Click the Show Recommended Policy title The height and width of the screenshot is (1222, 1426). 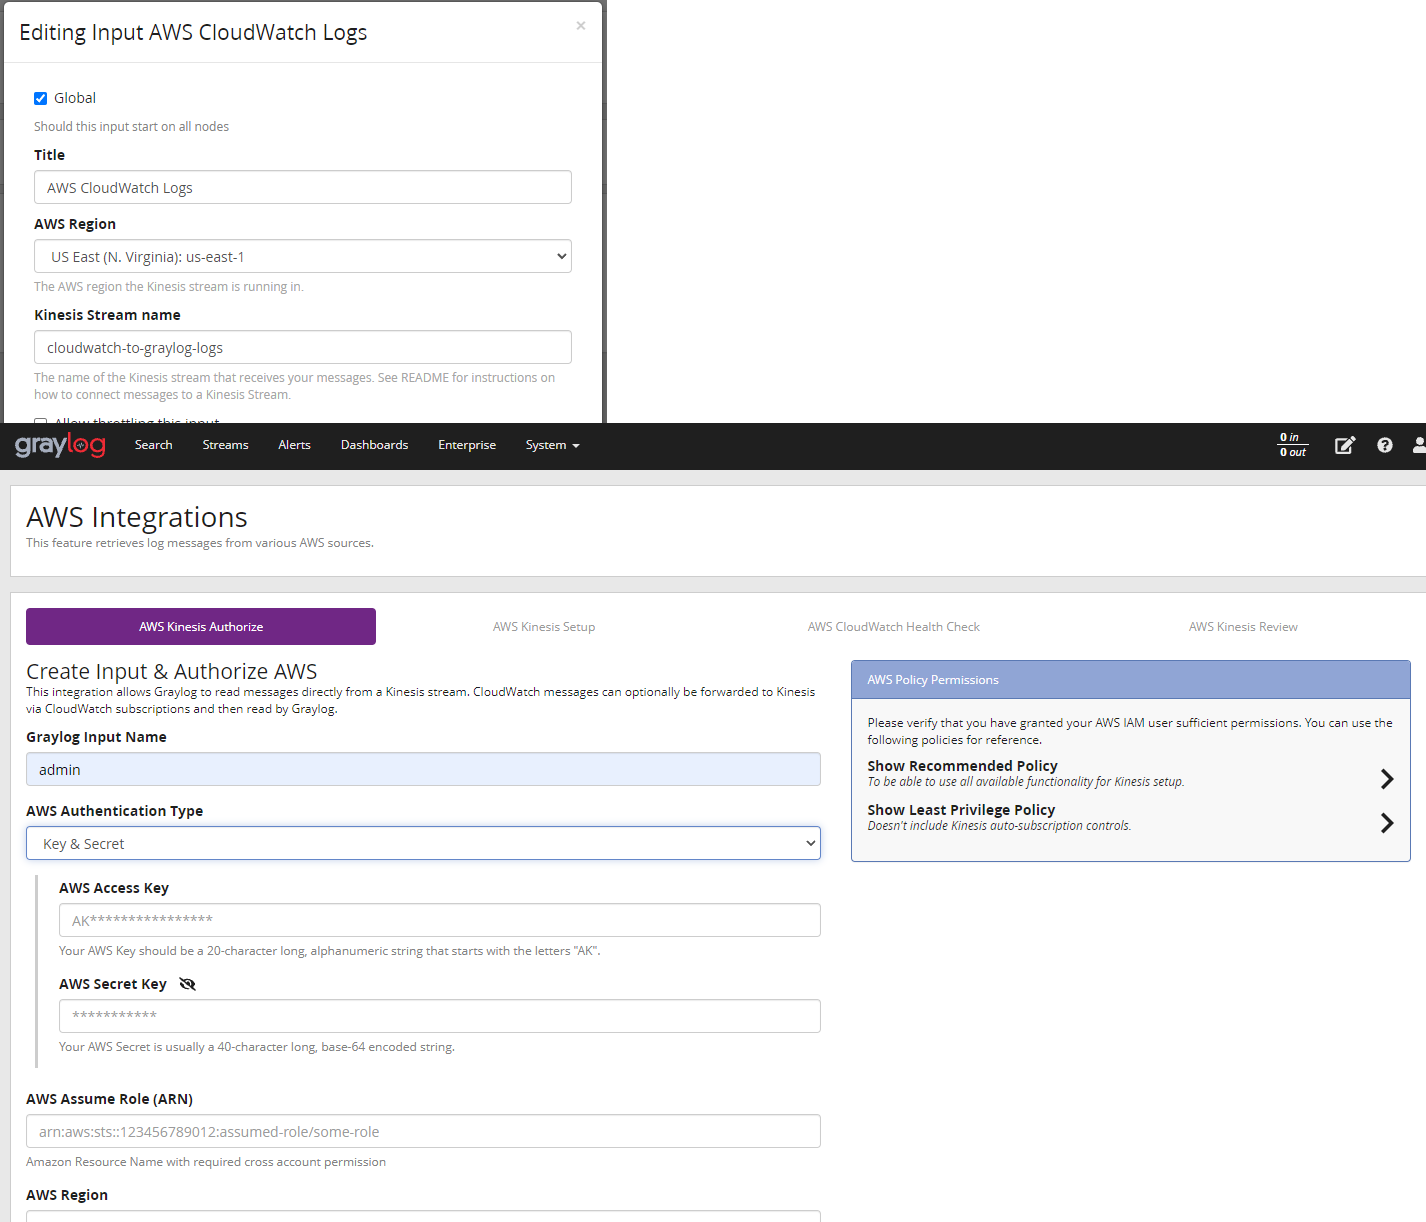pos(962,766)
